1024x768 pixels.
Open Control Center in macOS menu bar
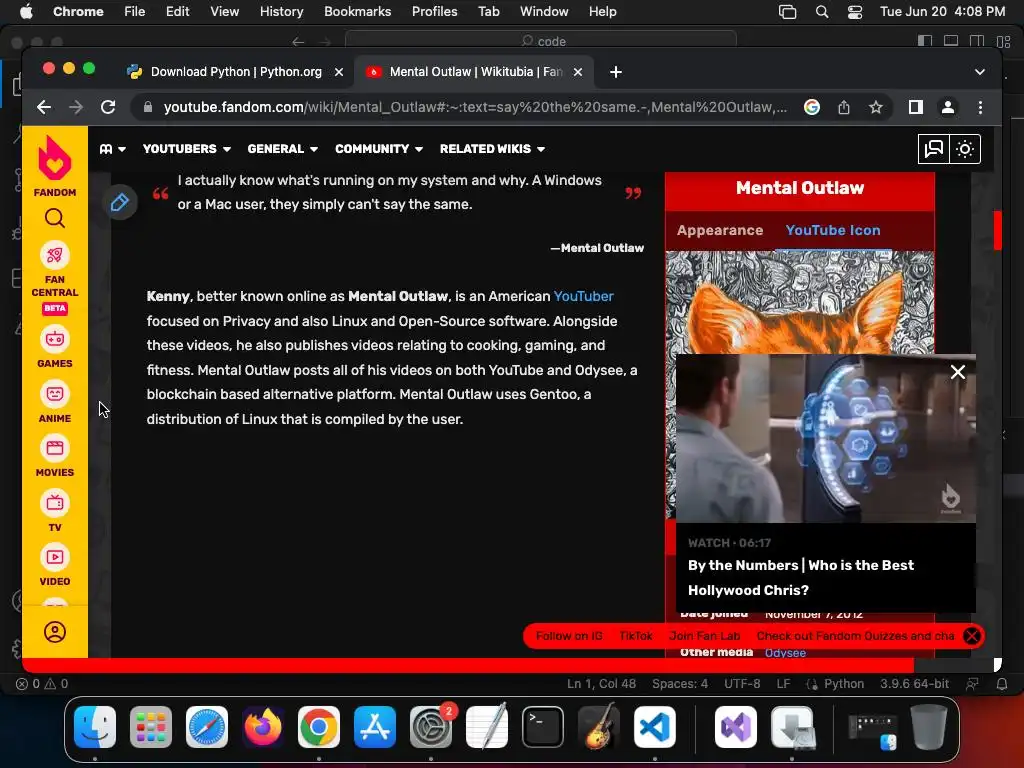tap(855, 12)
